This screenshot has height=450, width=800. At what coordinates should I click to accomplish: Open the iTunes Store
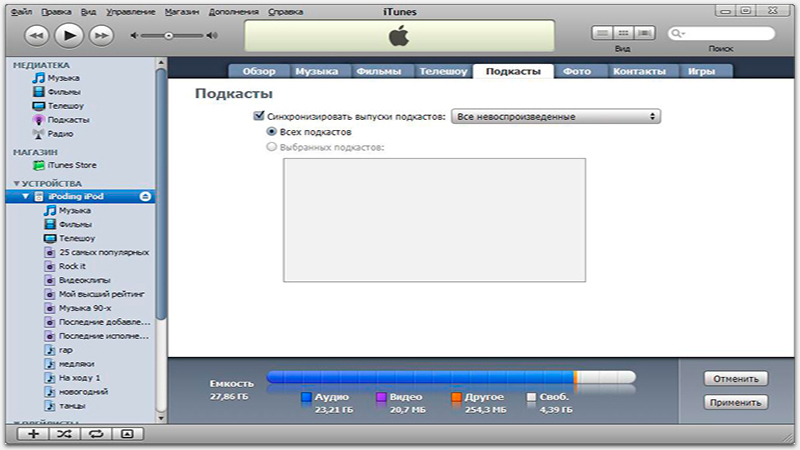(x=64, y=165)
